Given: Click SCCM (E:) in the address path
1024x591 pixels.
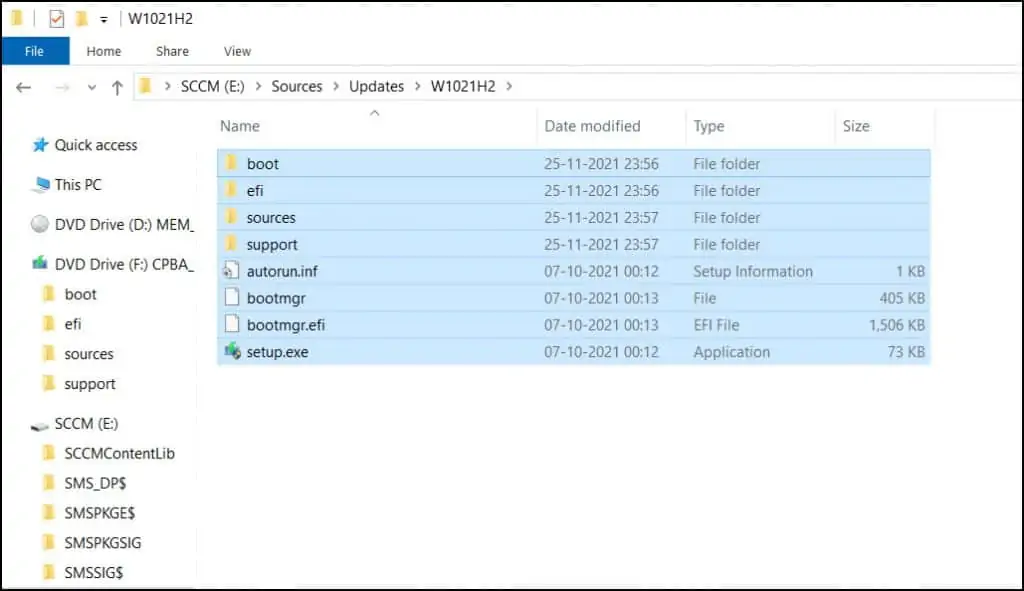Looking at the screenshot, I should coord(212,86).
